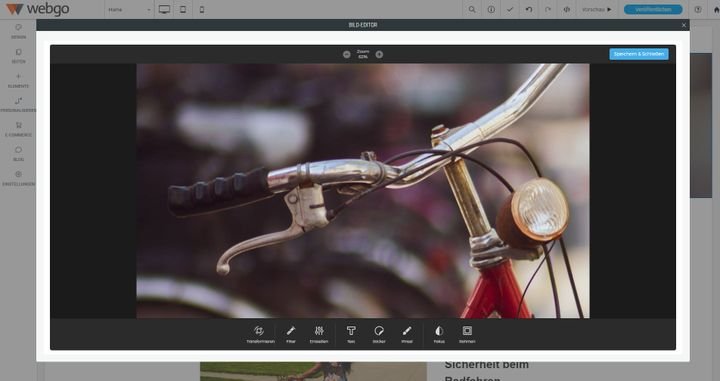This screenshot has width=720, height=381.
Task: Open the Einstellen adjustments tool
Action: (x=319, y=335)
